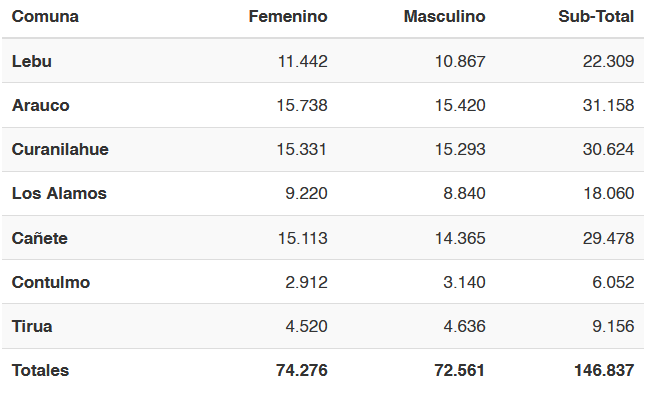Image resolution: width=649 pixels, height=394 pixels.
Task: Click Contulmo's Femenino value 2.912
Action: click(x=306, y=282)
